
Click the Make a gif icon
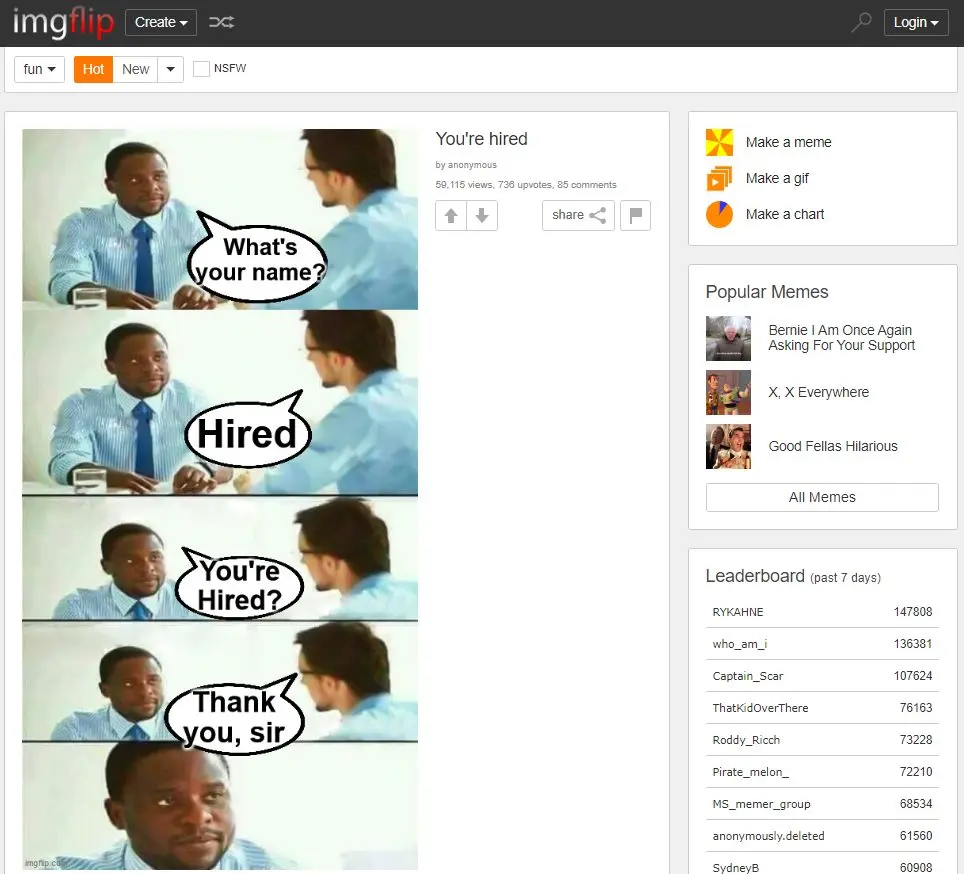[719, 178]
